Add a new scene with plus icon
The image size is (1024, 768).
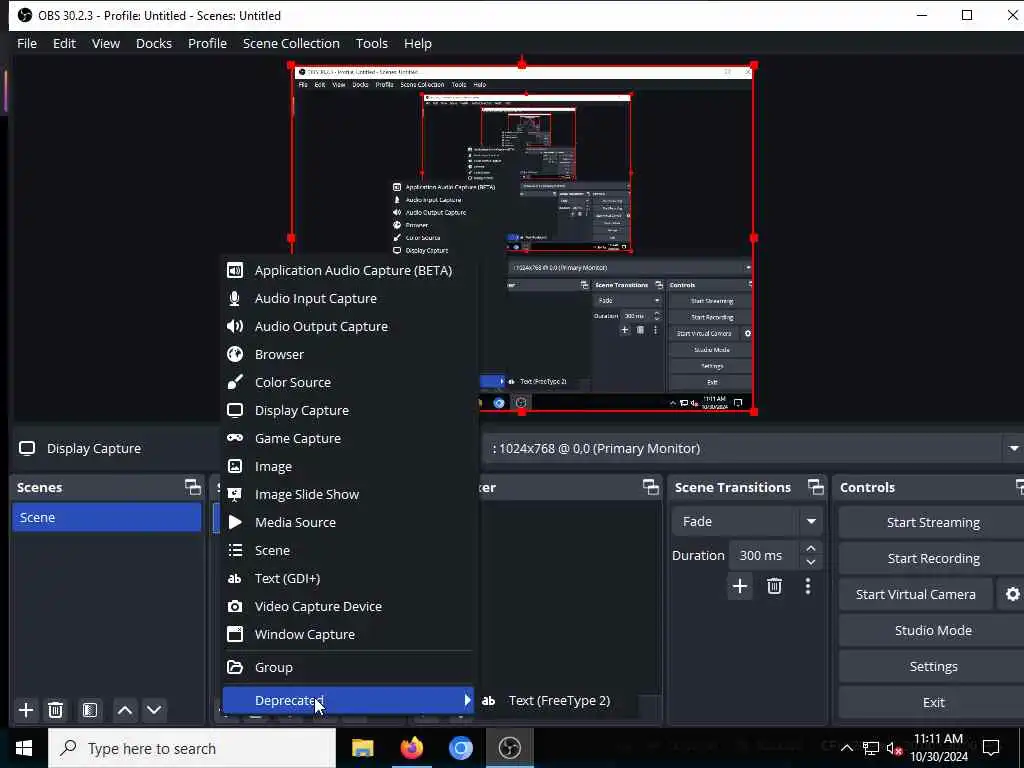coord(26,710)
